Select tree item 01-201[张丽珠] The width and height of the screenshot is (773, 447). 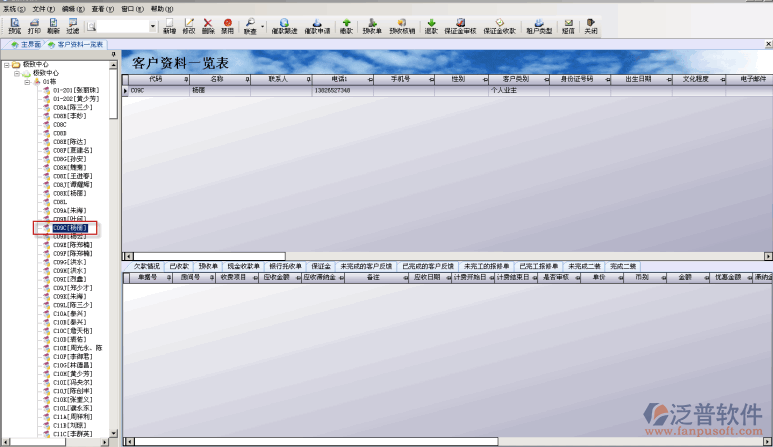point(76,90)
